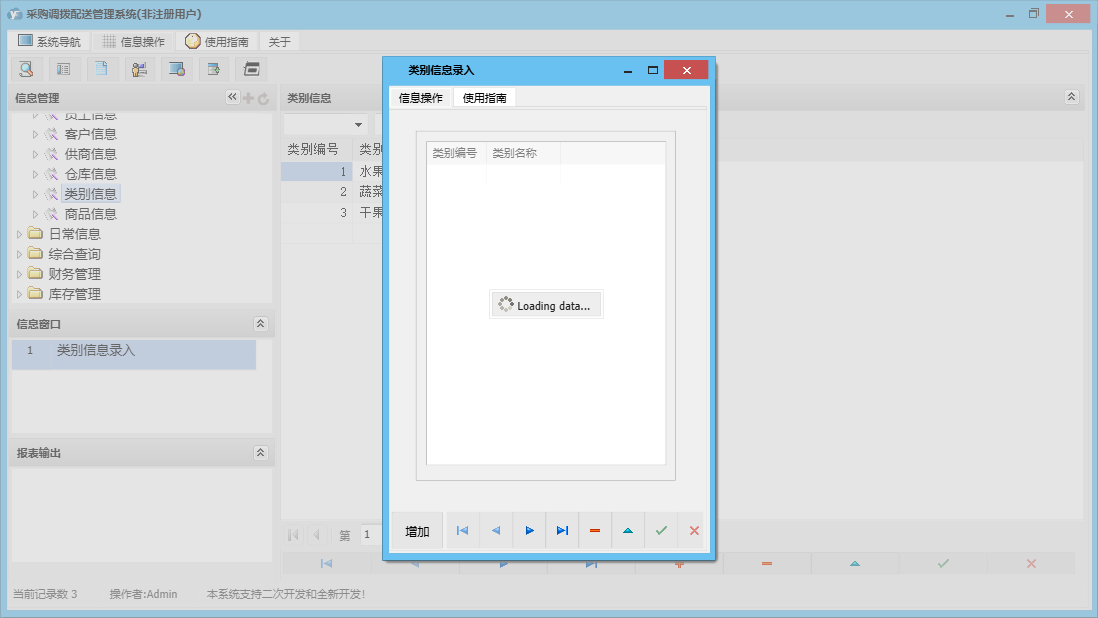Select 仓库信息 in the tree
This screenshot has width=1098, height=618.
(90, 174)
